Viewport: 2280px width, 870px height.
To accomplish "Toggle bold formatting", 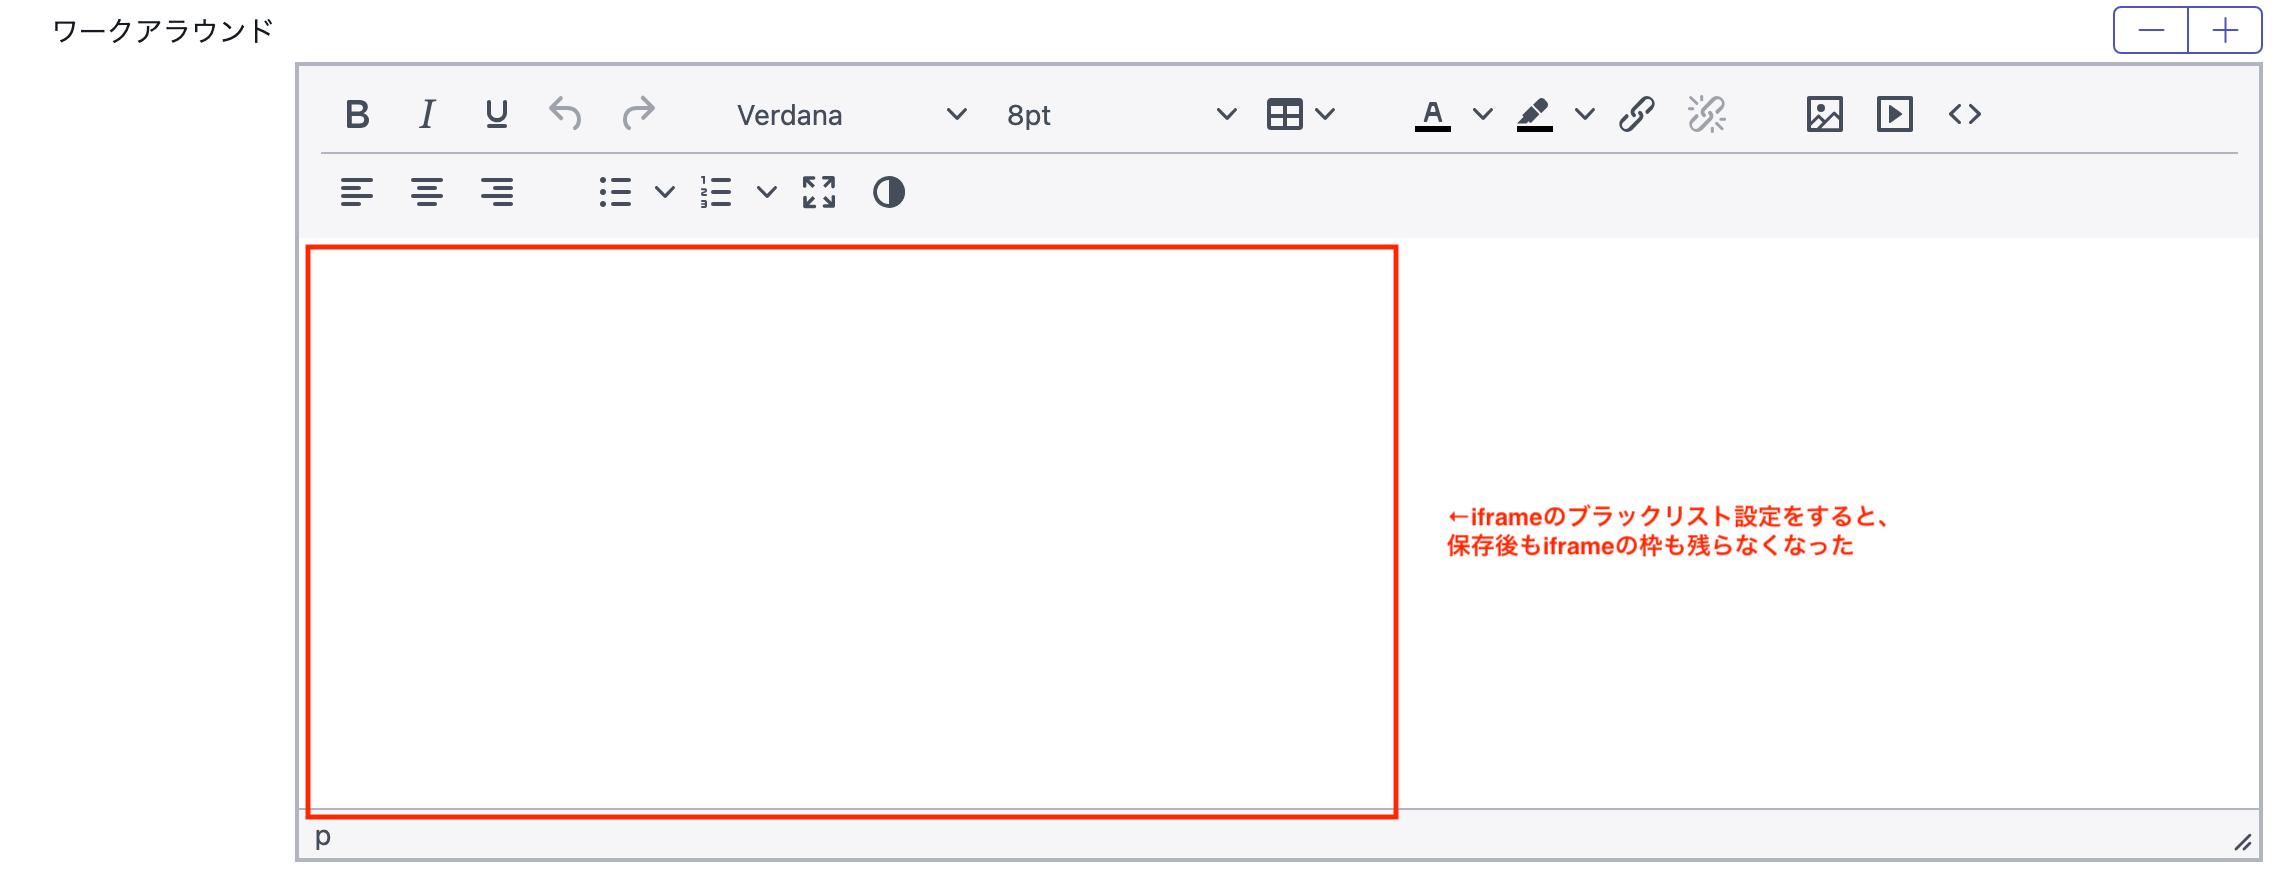I will pos(357,115).
